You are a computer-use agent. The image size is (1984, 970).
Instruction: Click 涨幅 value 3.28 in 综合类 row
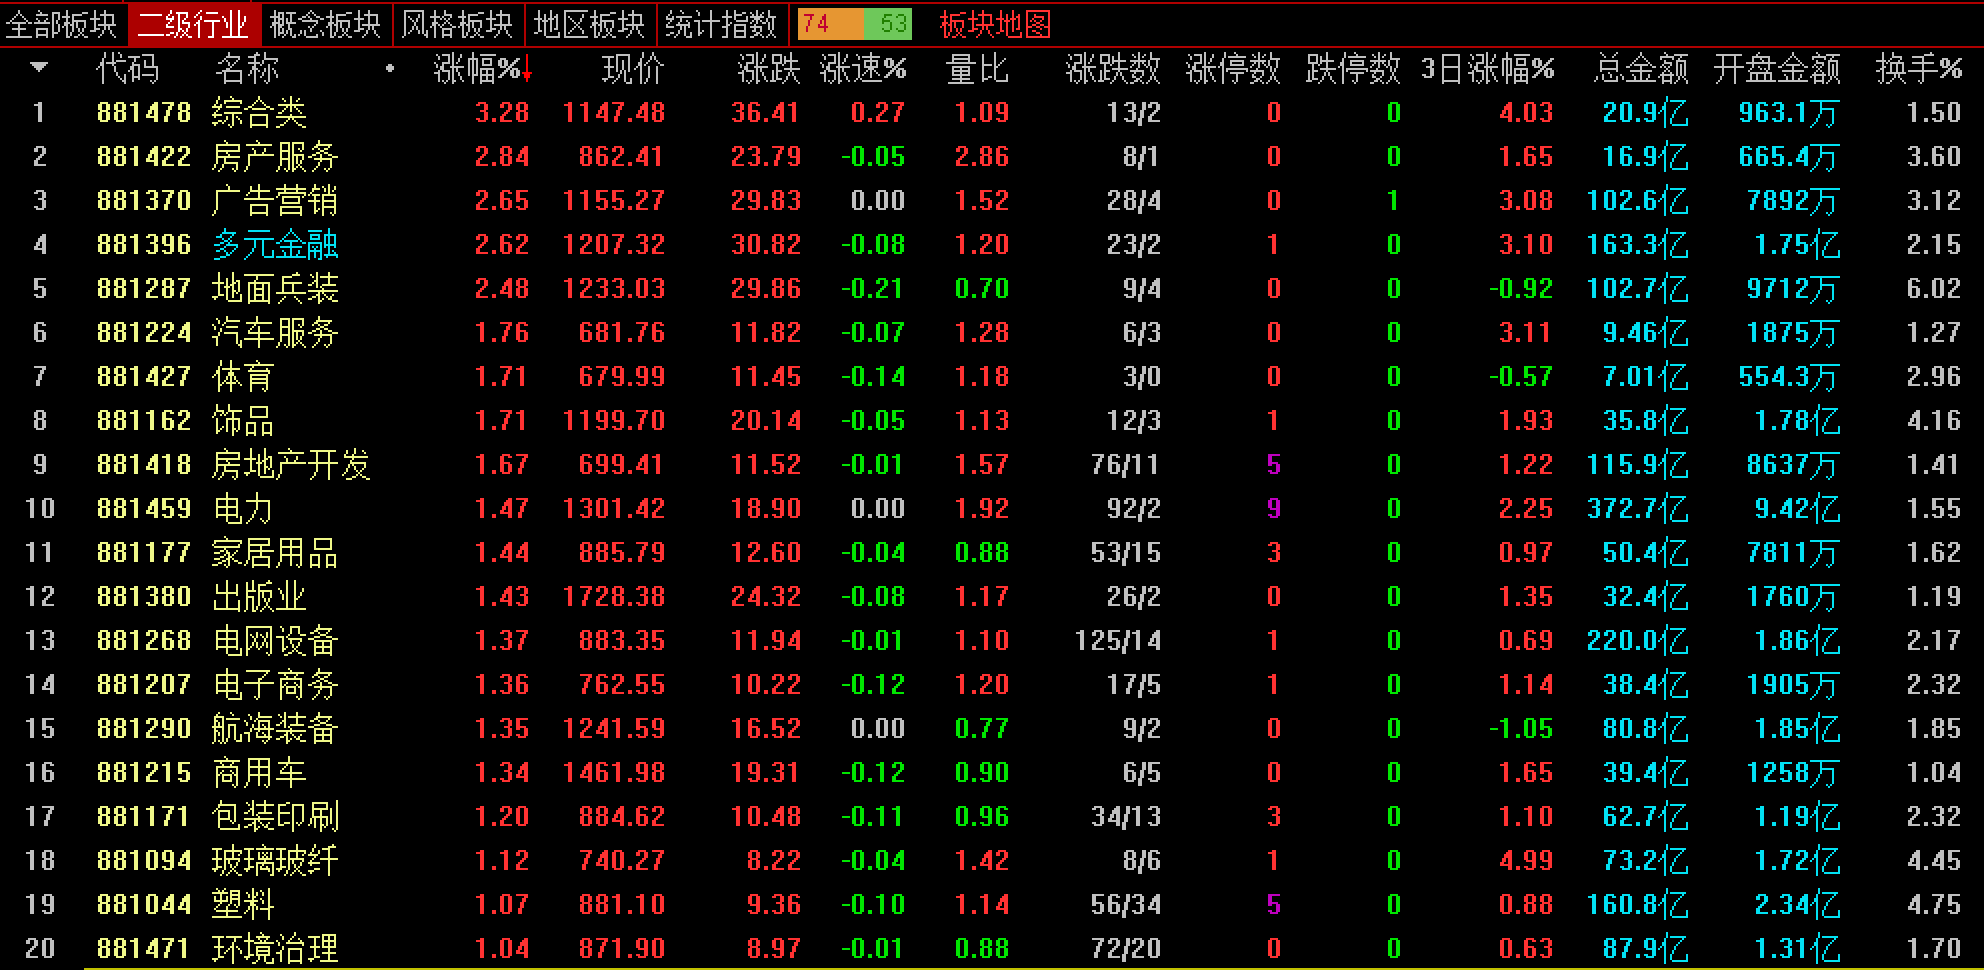point(502,112)
